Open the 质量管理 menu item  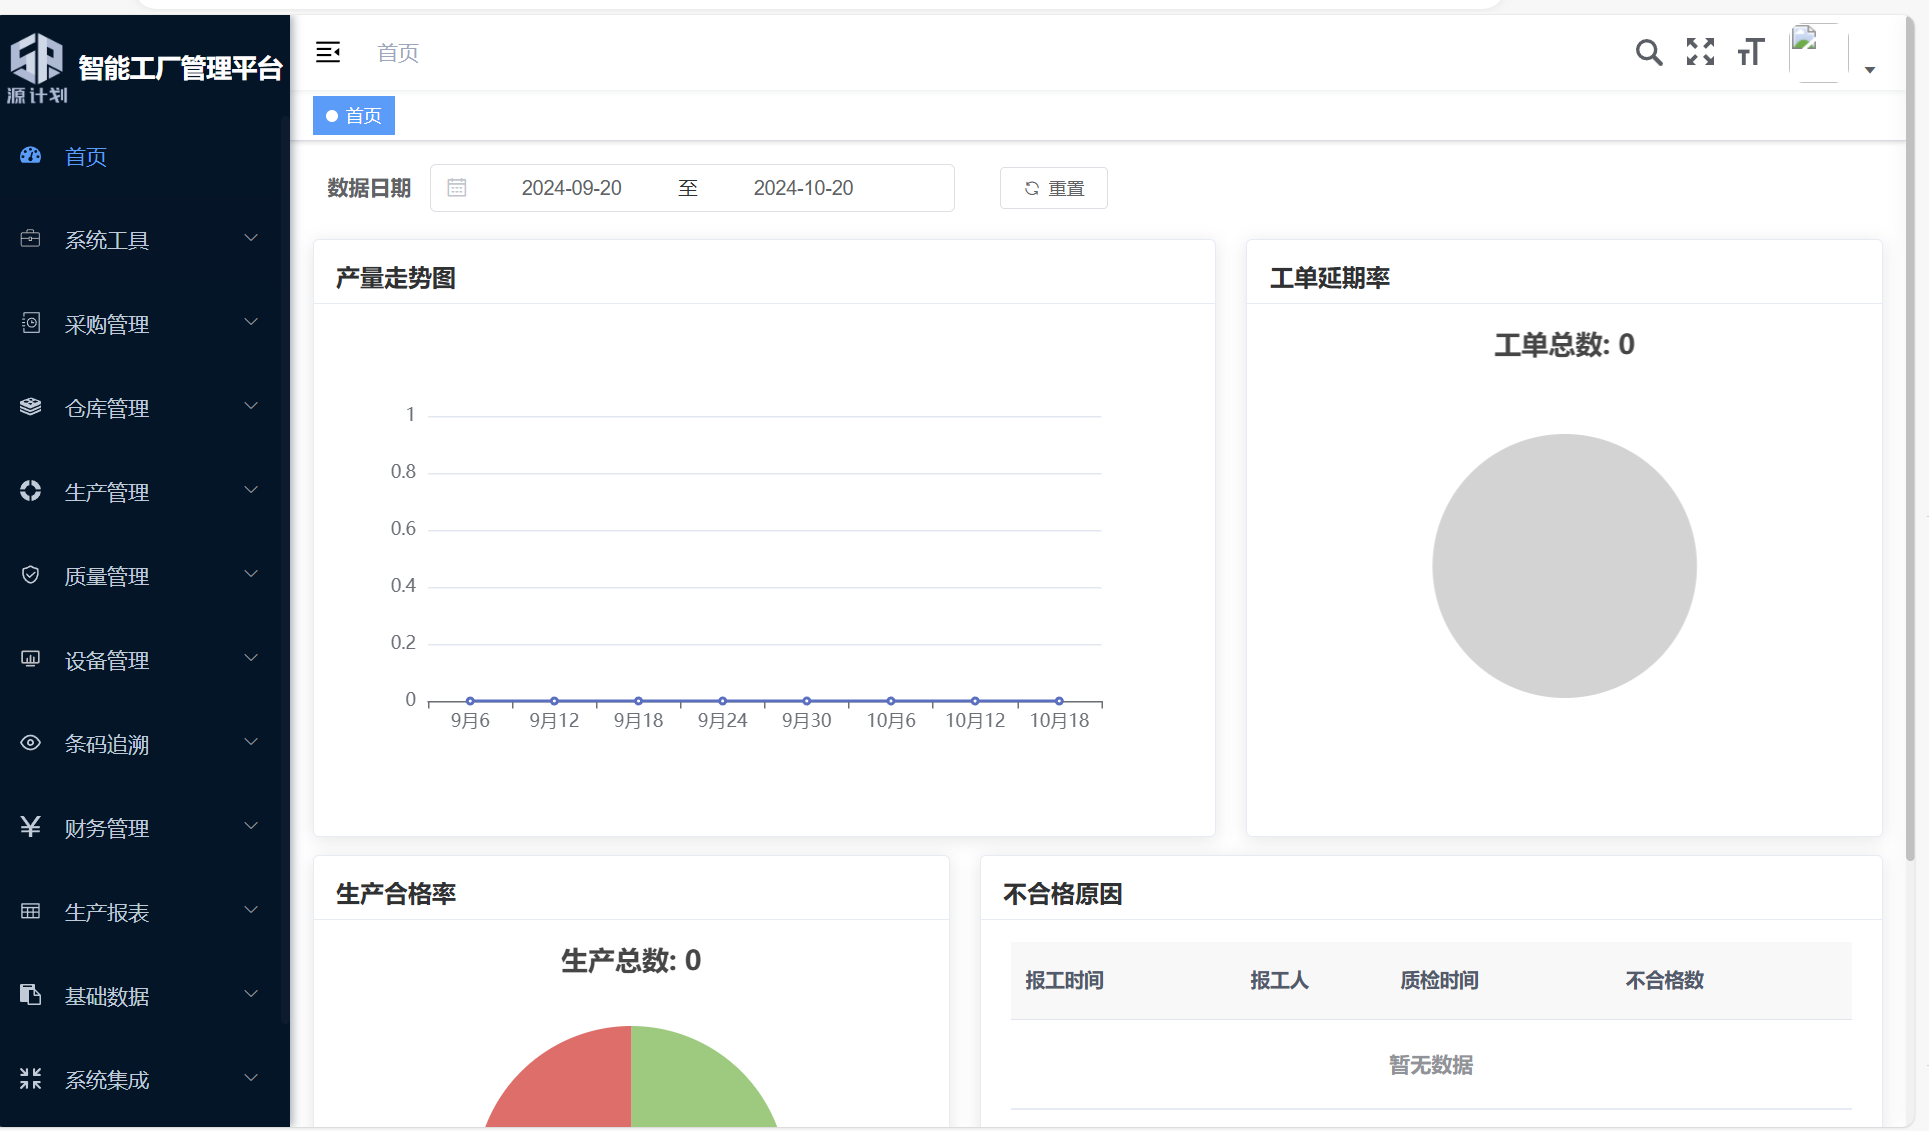(x=145, y=576)
